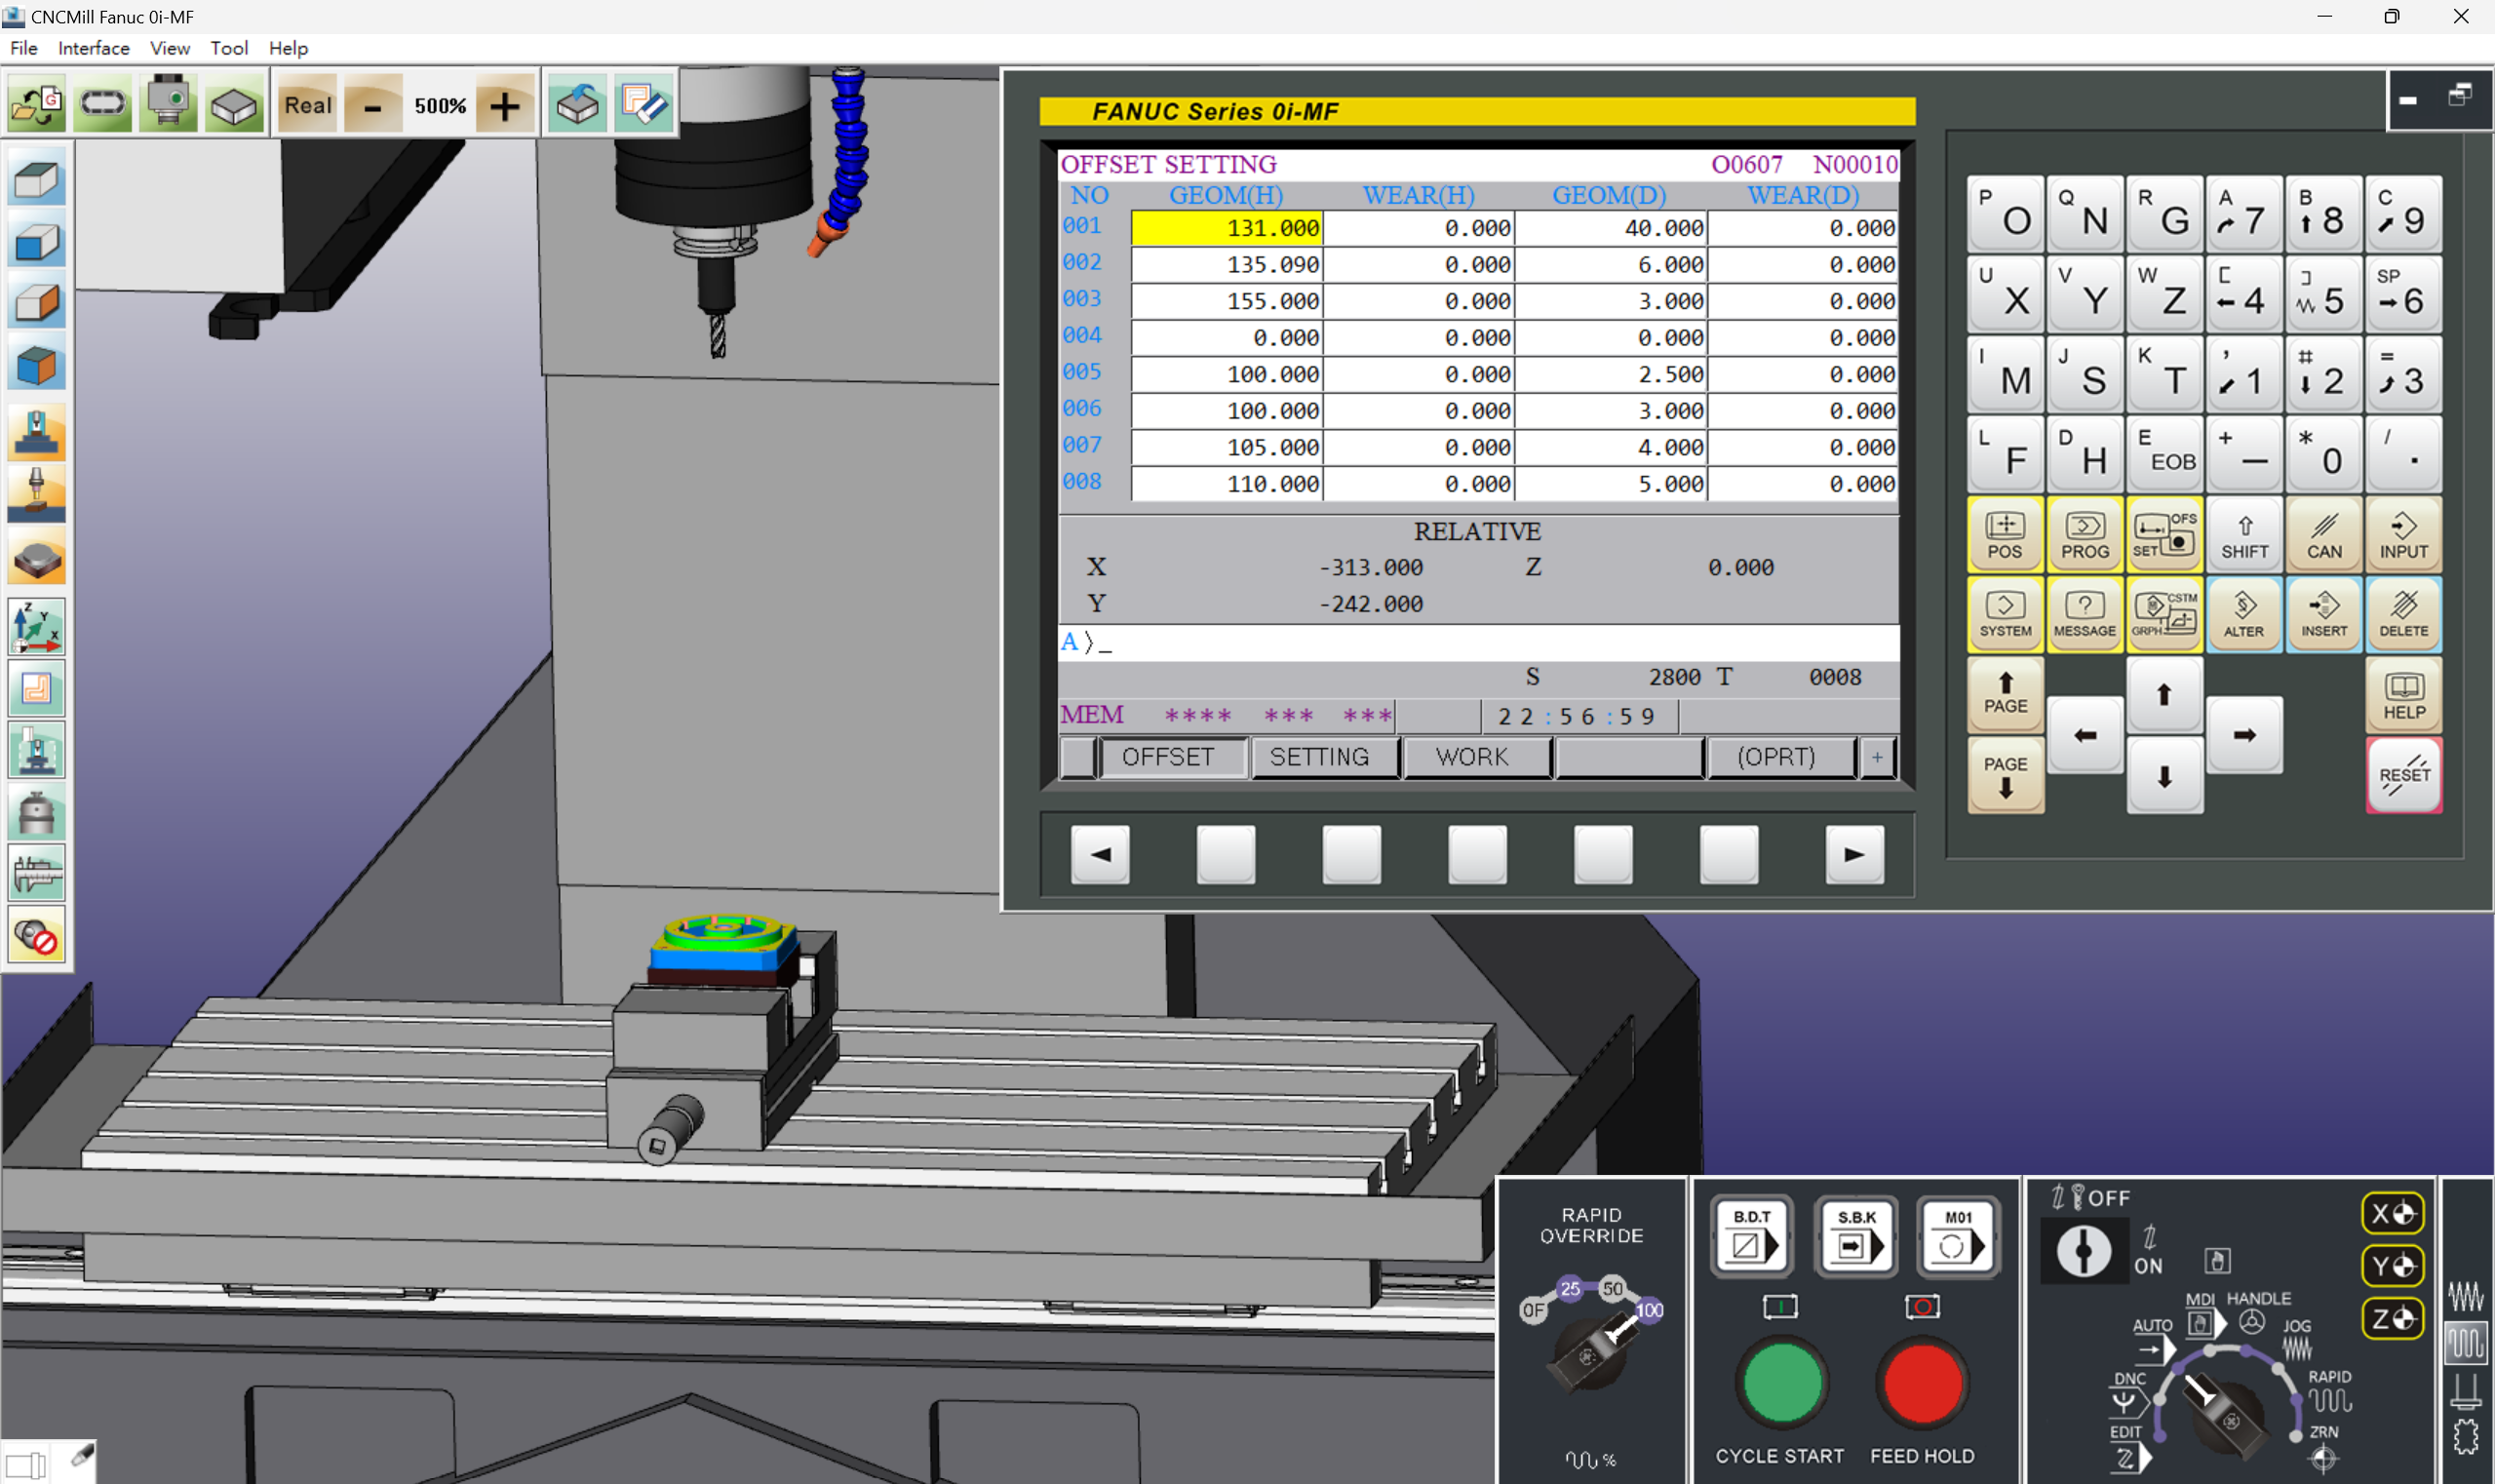
Task: Click the G address key
Action: click(2165, 215)
